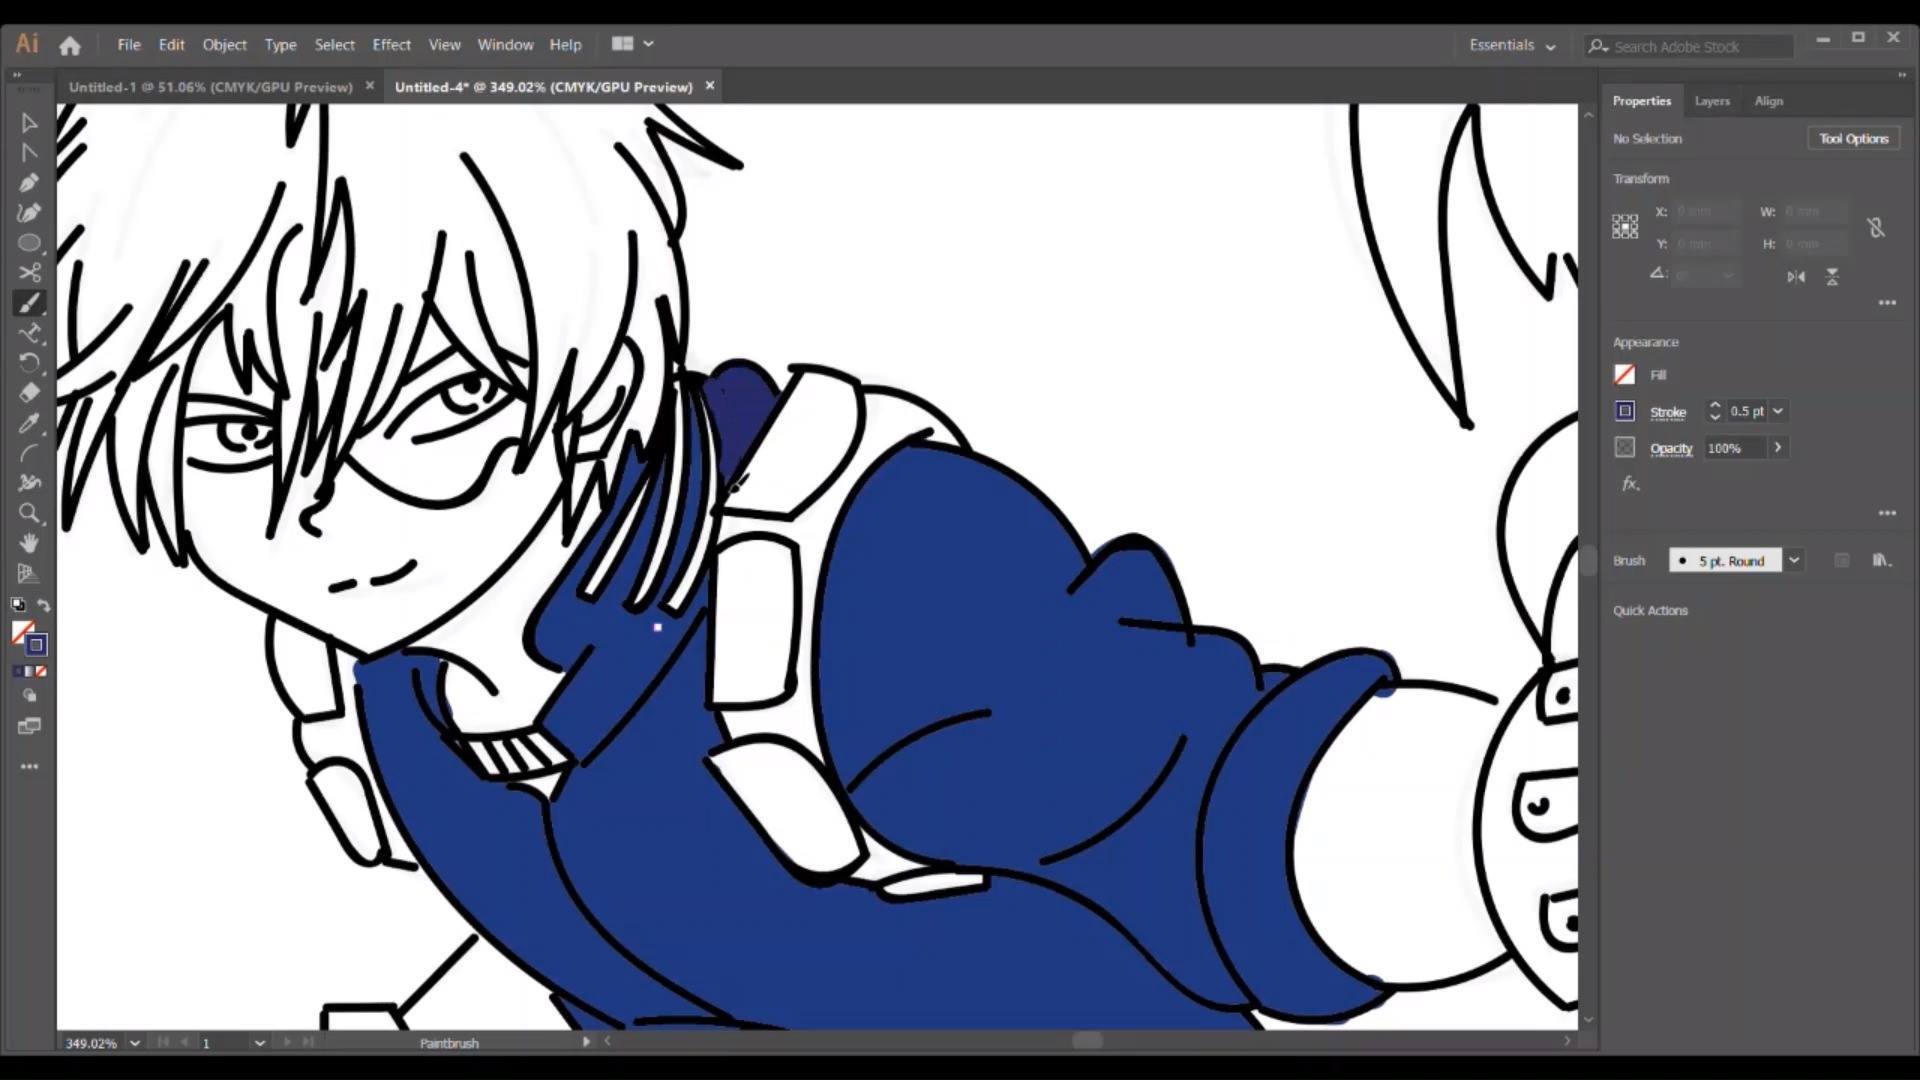Set color mode to solid Color
Image resolution: width=1920 pixels, height=1080 pixels.
pos(18,671)
